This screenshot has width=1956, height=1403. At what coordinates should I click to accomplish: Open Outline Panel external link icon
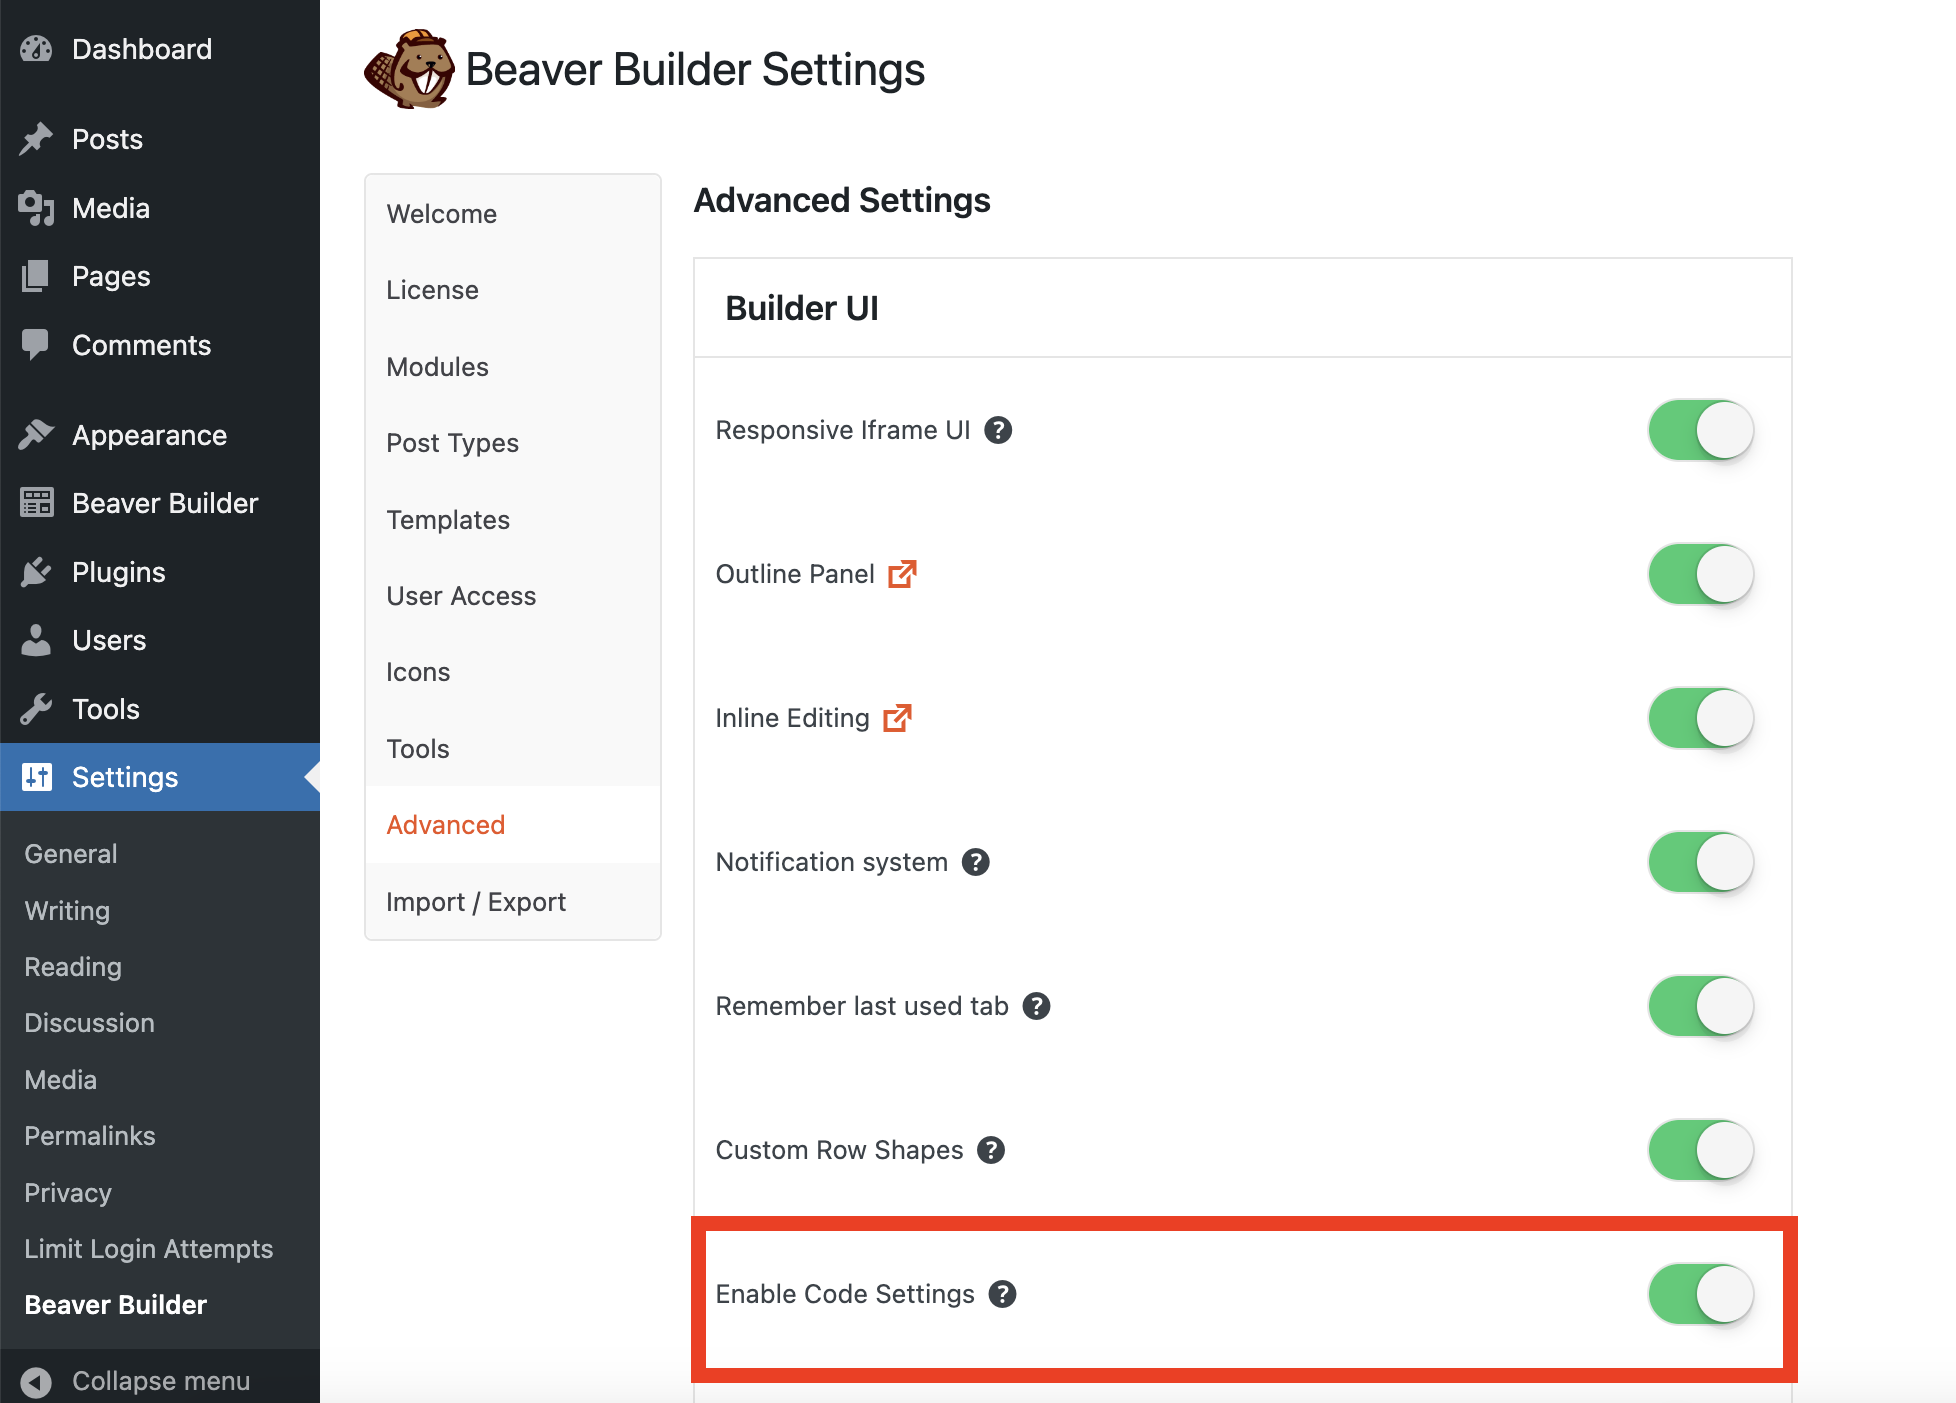[x=902, y=574]
